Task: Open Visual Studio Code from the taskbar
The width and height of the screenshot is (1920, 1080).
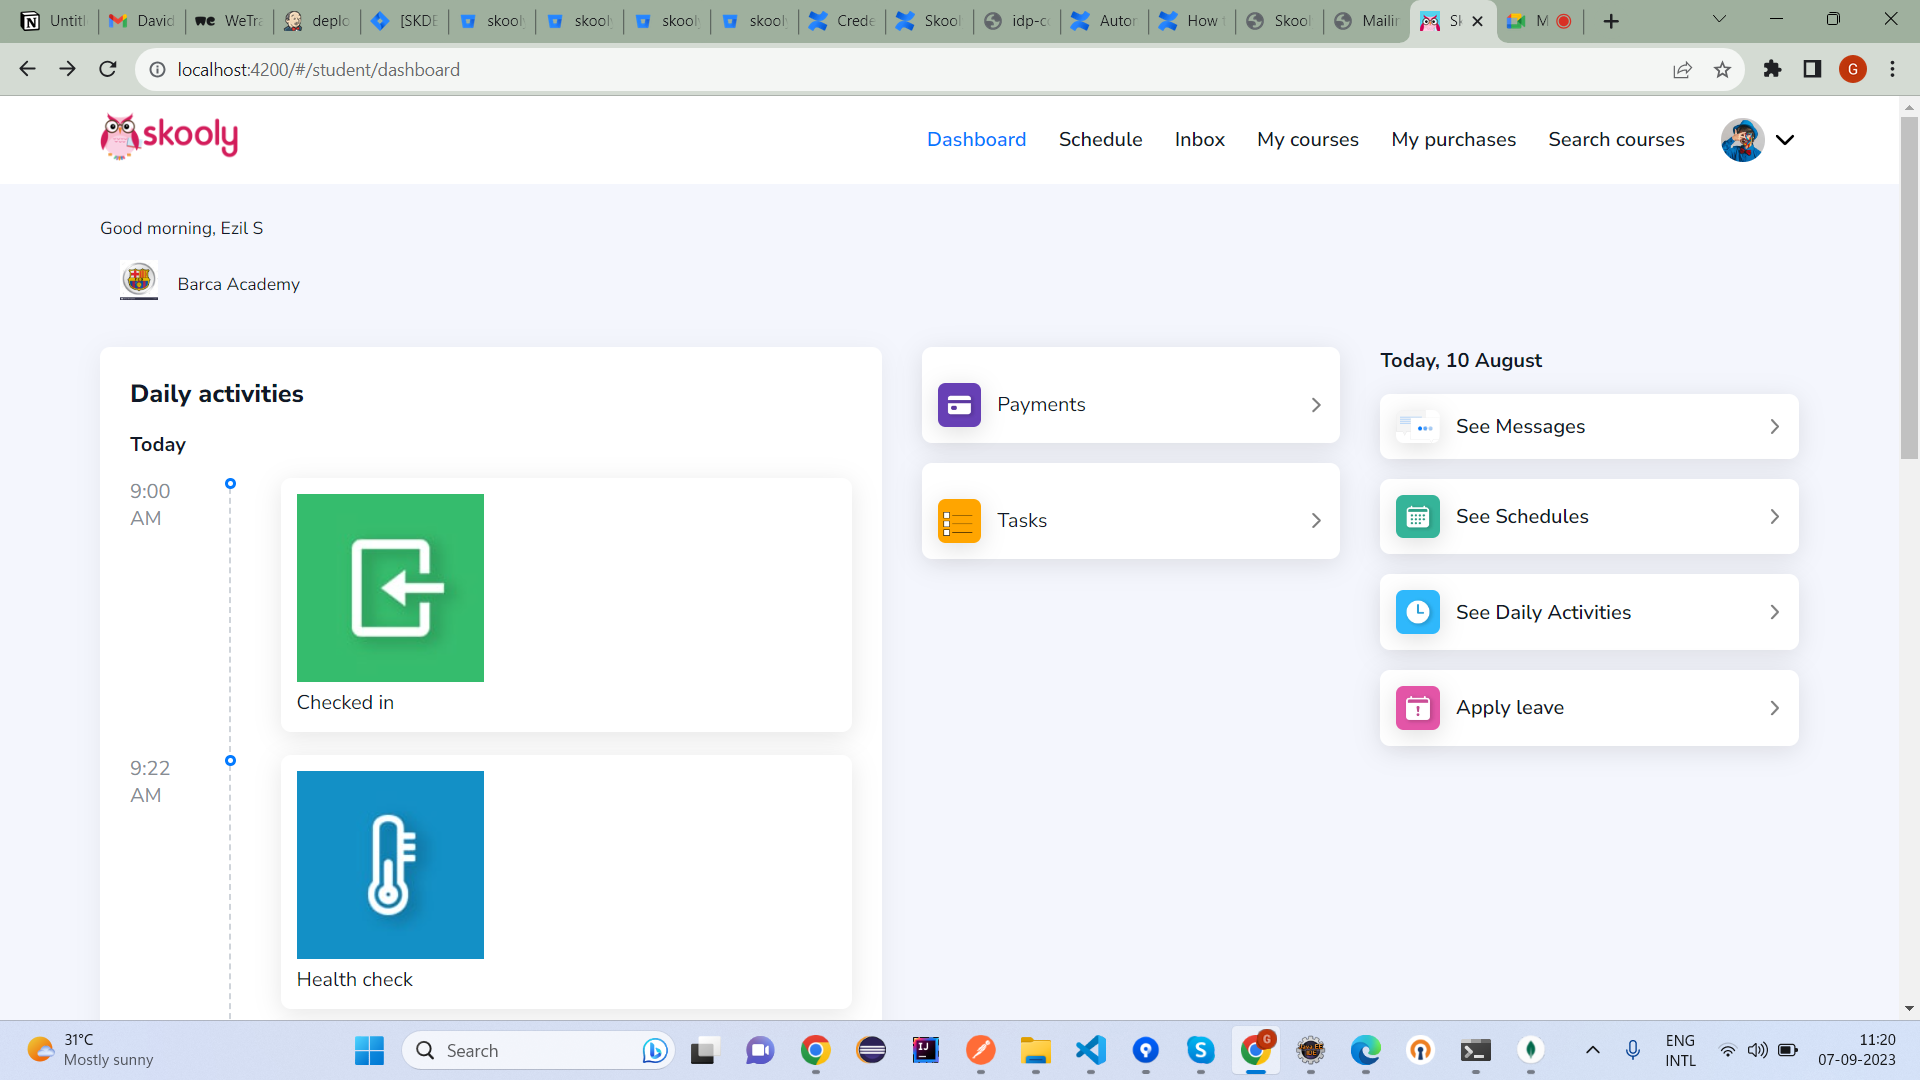Action: [x=1090, y=1050]
